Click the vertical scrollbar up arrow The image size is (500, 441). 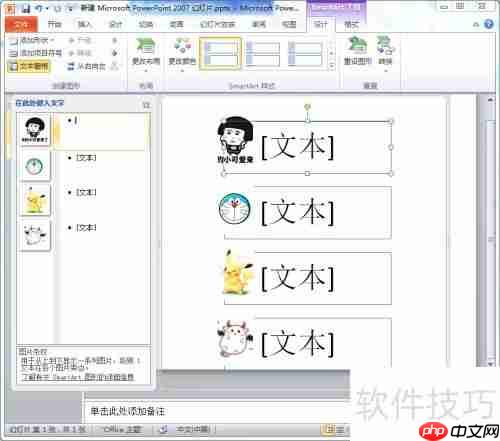coord(490,99)
